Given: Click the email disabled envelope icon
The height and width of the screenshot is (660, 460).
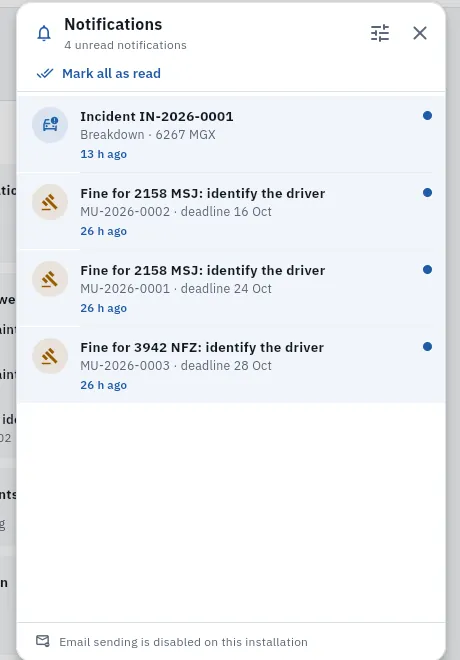Looking at the screenshot, I should [x=43, y=641].
